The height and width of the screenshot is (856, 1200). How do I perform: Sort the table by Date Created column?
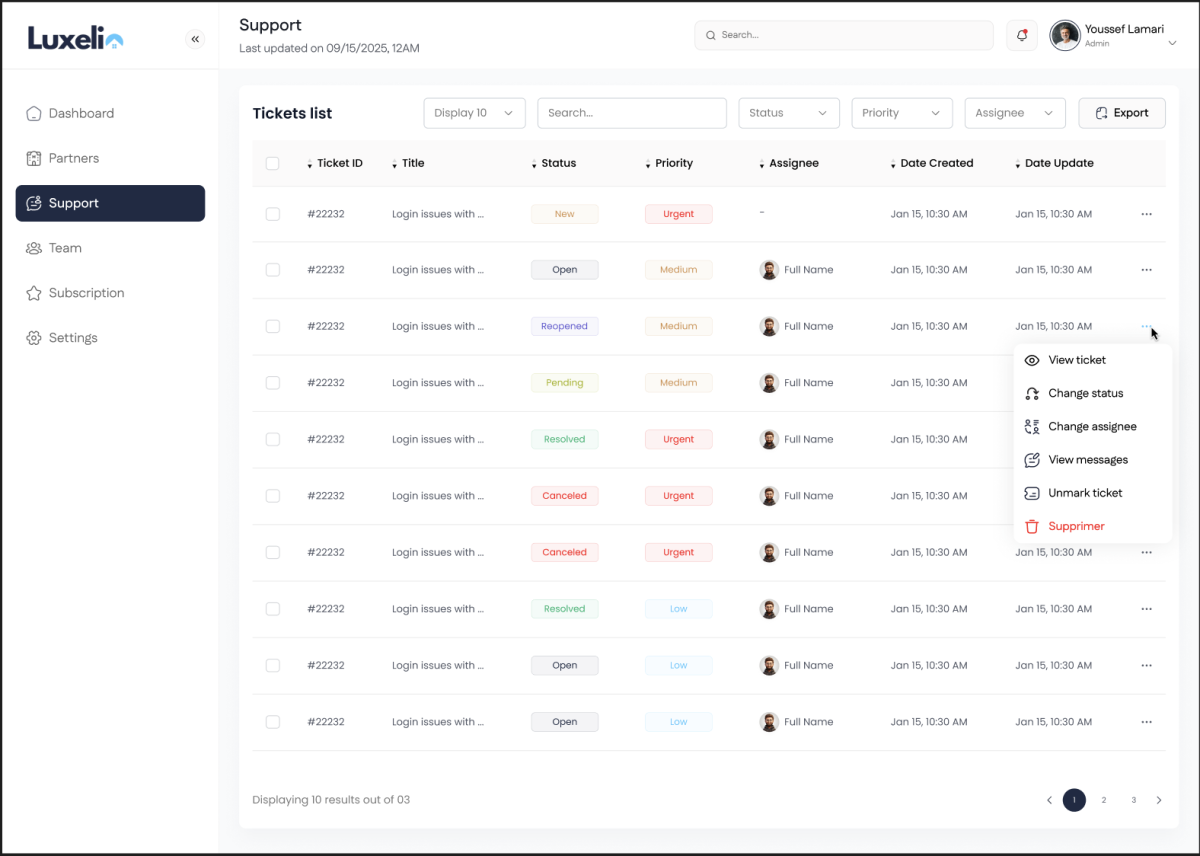[x=935, y=163]
